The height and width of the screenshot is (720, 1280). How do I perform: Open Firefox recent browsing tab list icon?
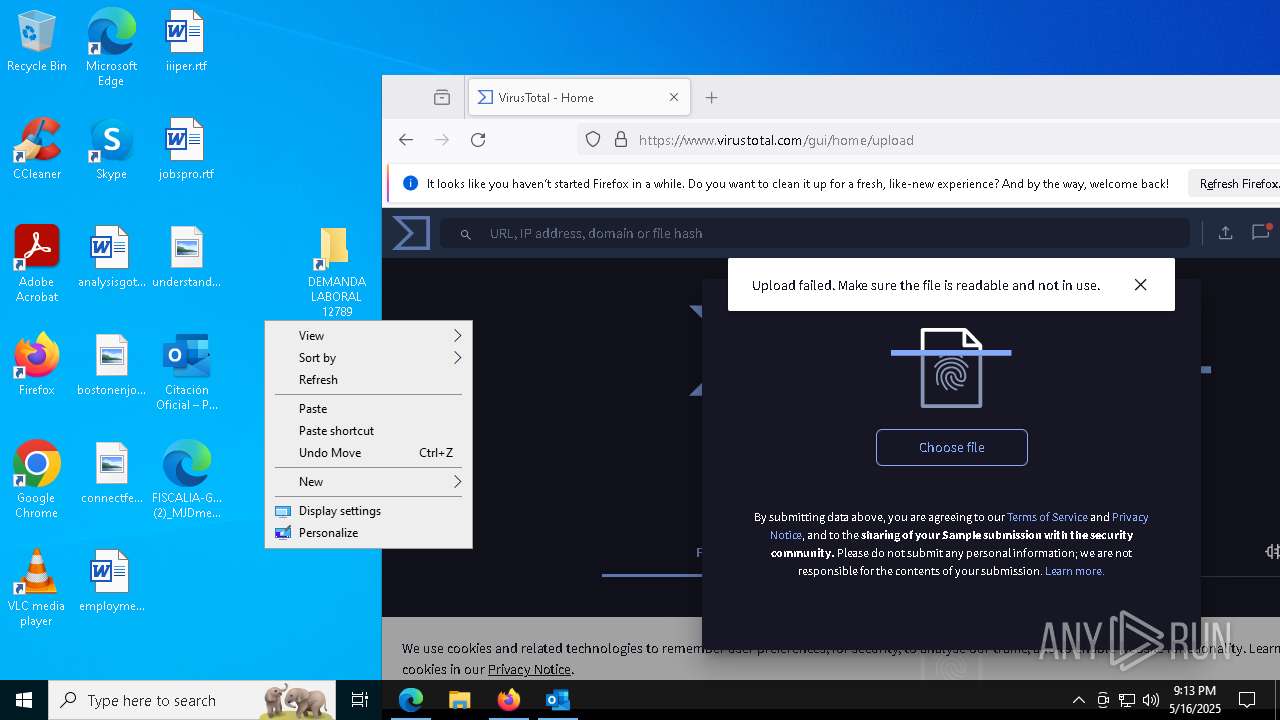click(442, 97)
